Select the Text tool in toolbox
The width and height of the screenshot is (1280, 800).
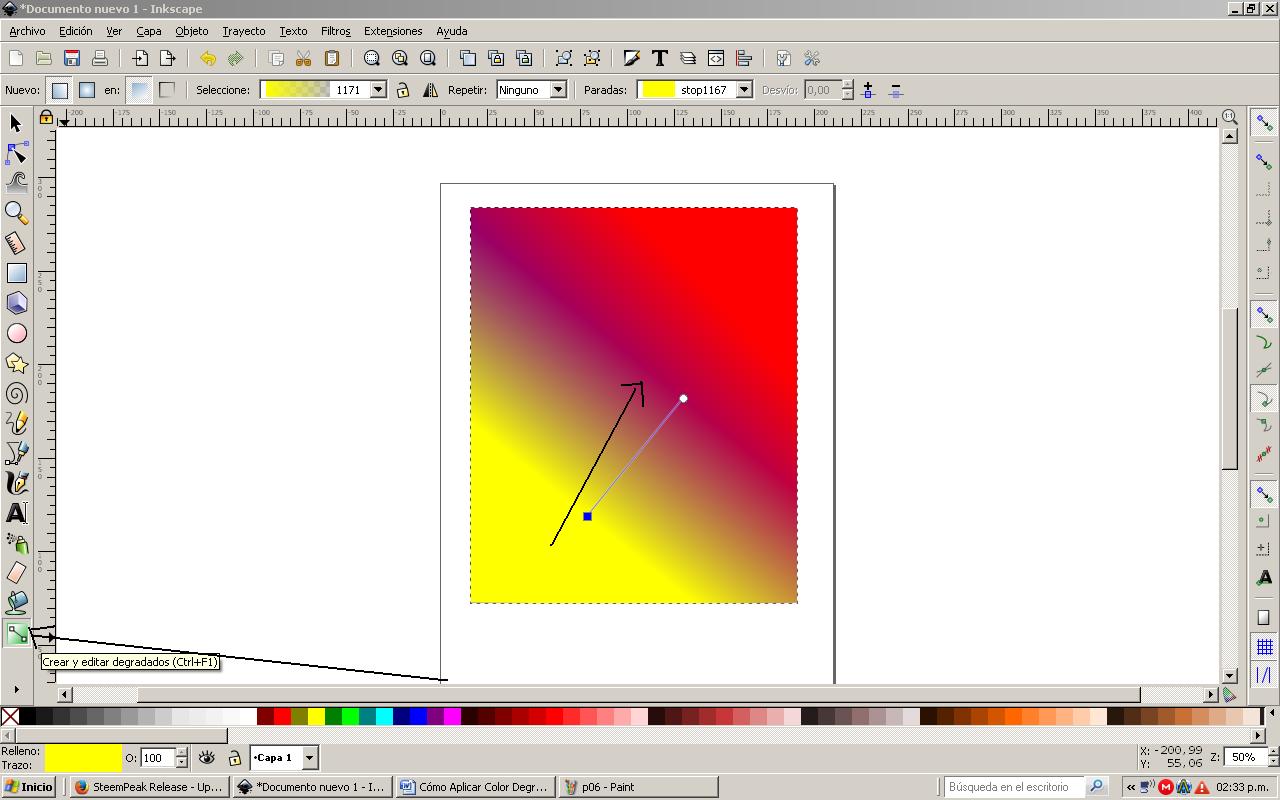coord(16,513)
